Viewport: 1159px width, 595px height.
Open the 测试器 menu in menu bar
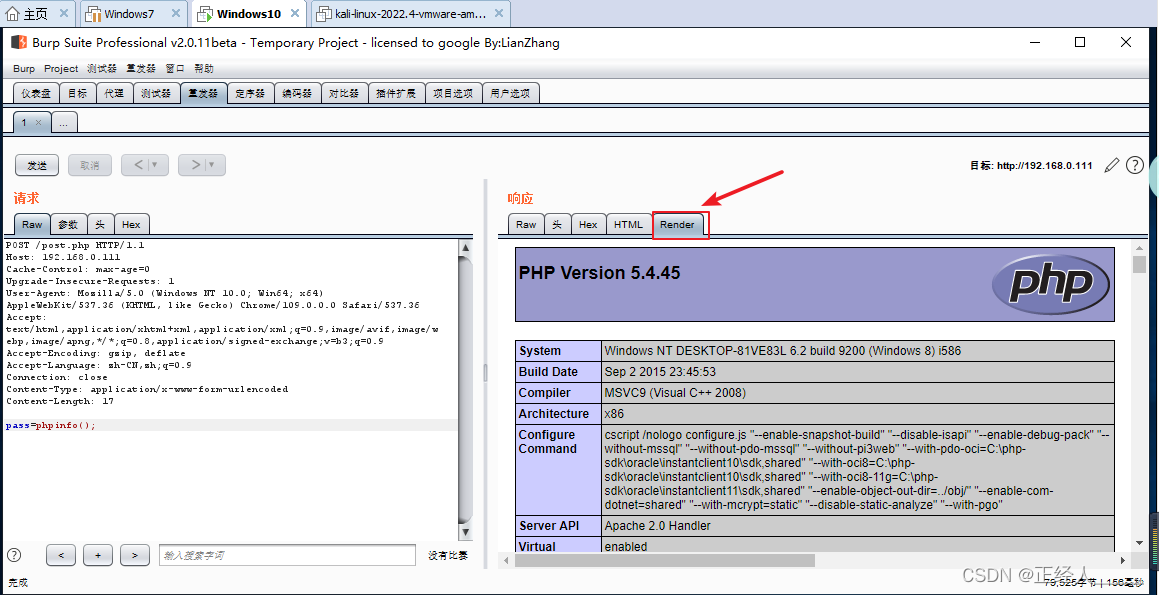(x=101, y=68)
